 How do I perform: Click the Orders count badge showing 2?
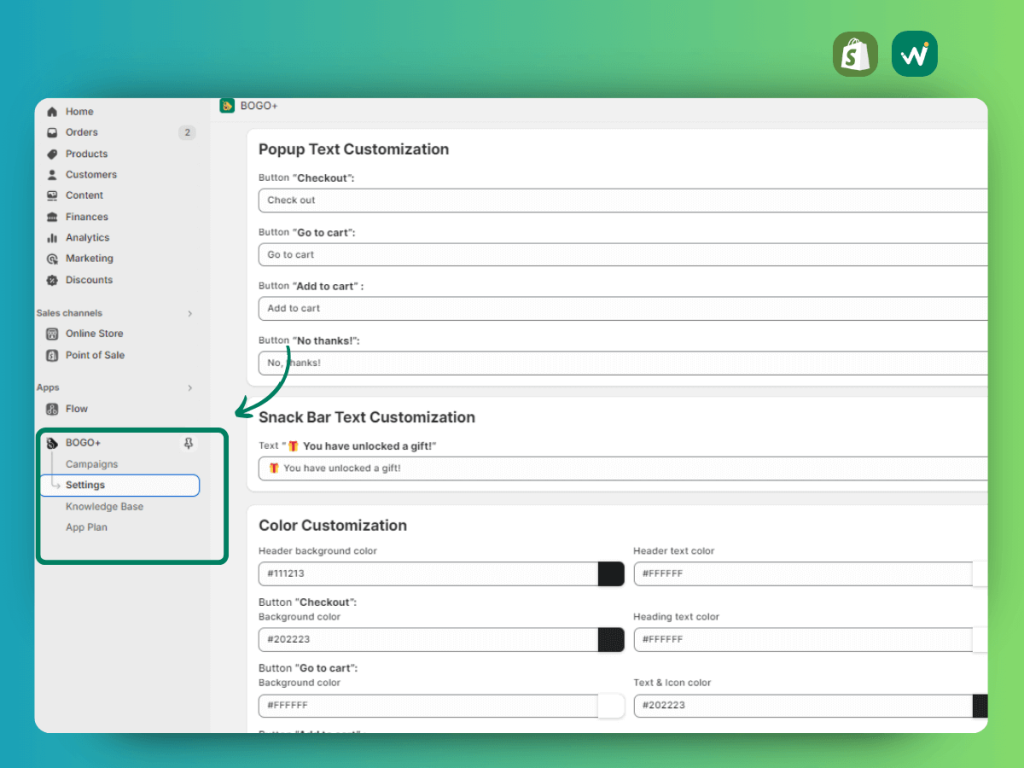coord(187,133)
